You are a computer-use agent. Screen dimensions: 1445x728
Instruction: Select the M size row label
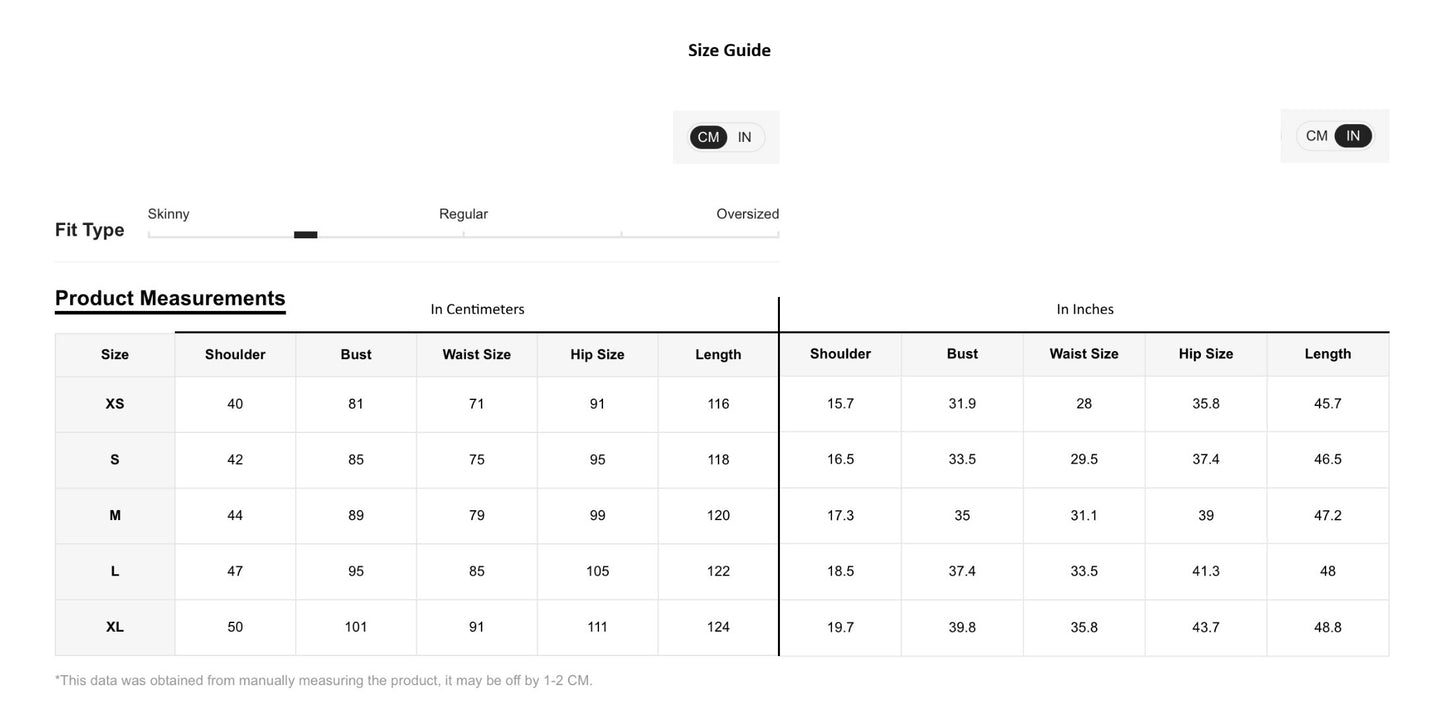115,516
